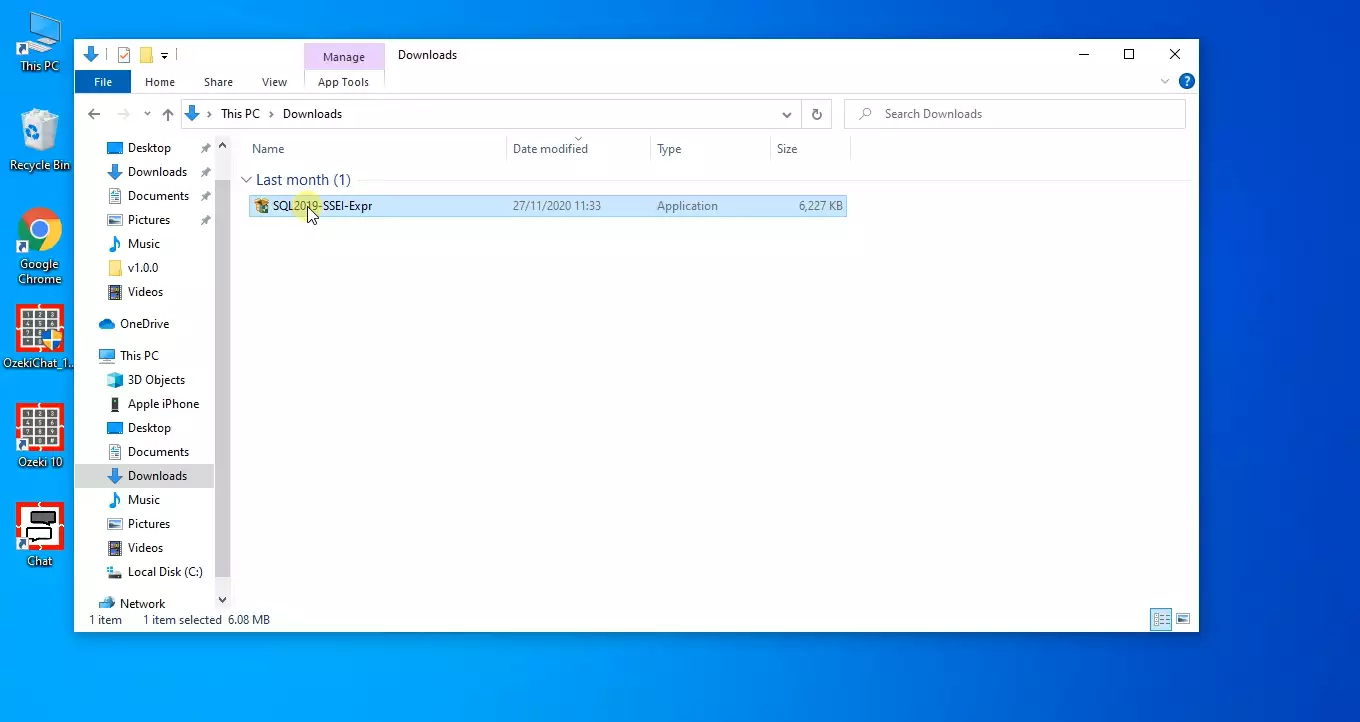The image size is (1360, 722).
Task: Click Downloads in the address breadcrumb
Action: pos(312,114)
